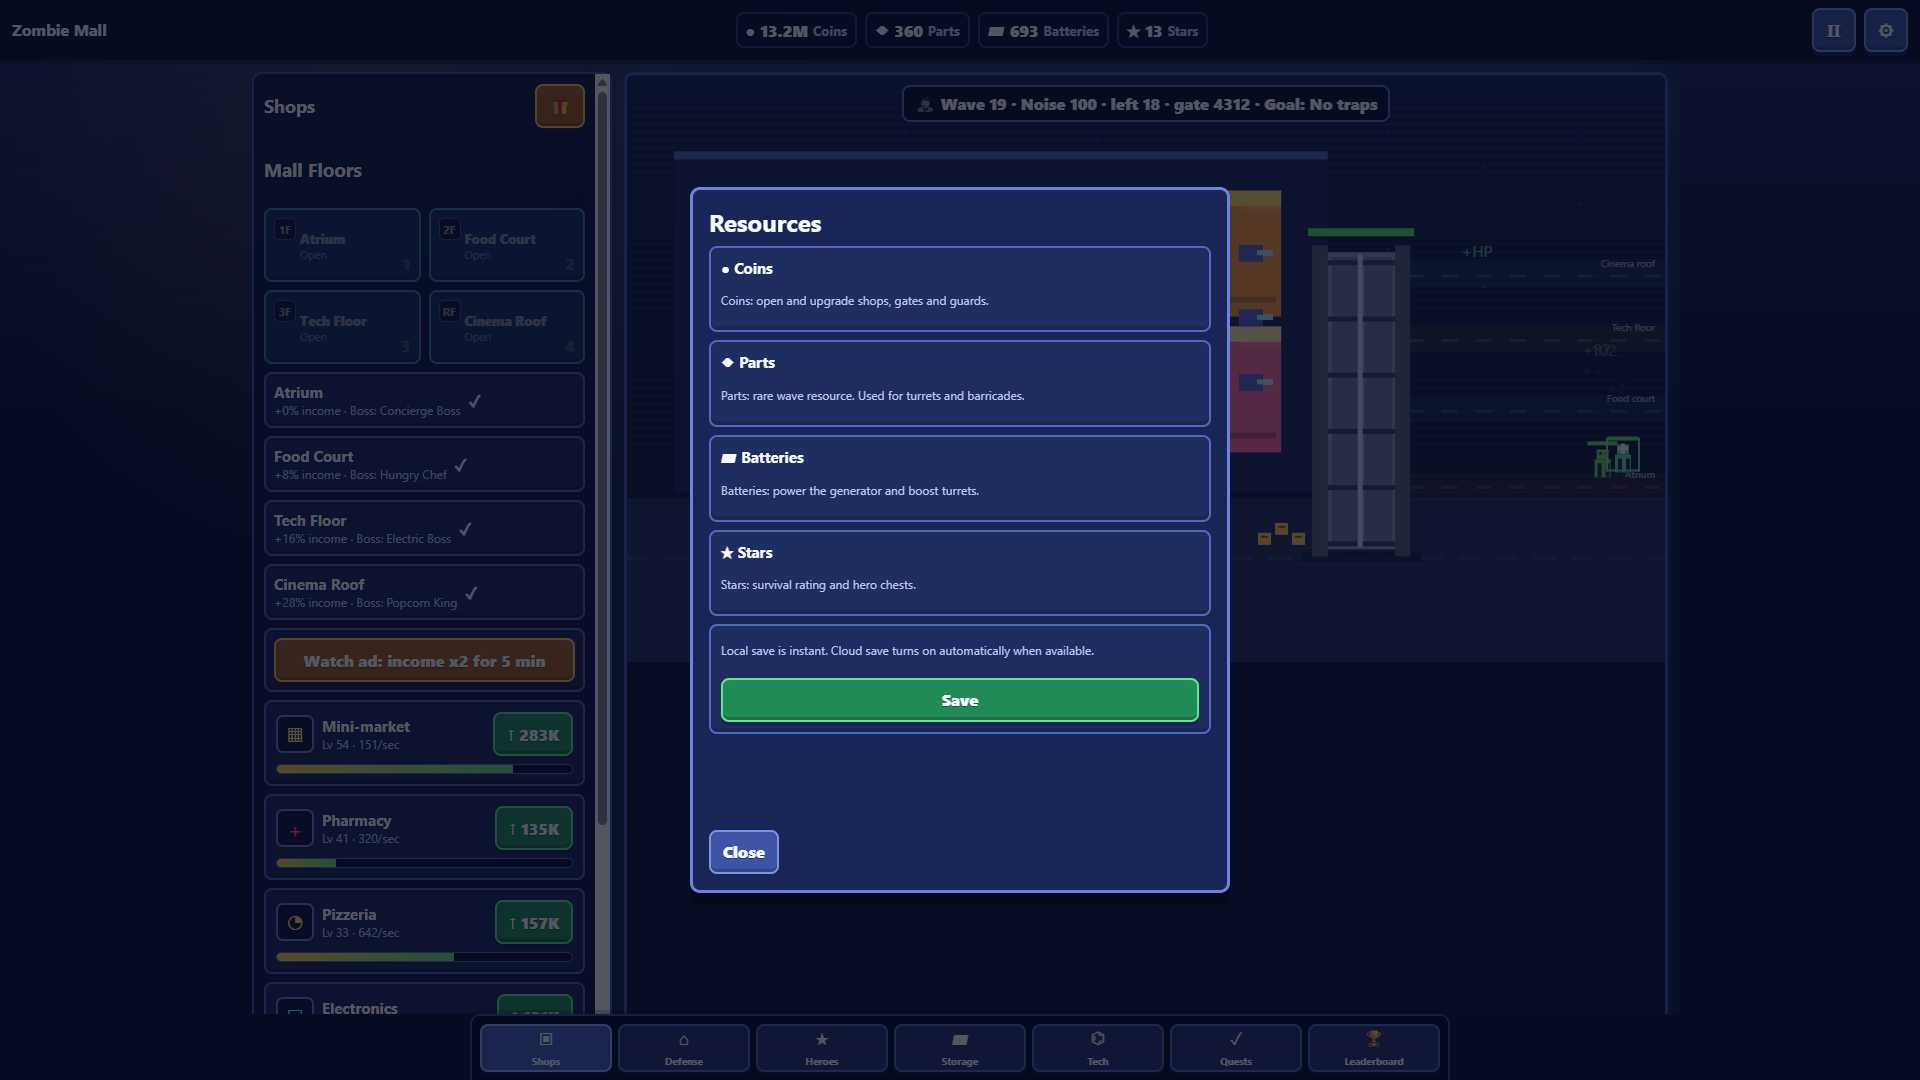Screen dimensions: 1920x1080
Task: Select the RF Cinema Roof floor card
Action: tap(506, 327)
